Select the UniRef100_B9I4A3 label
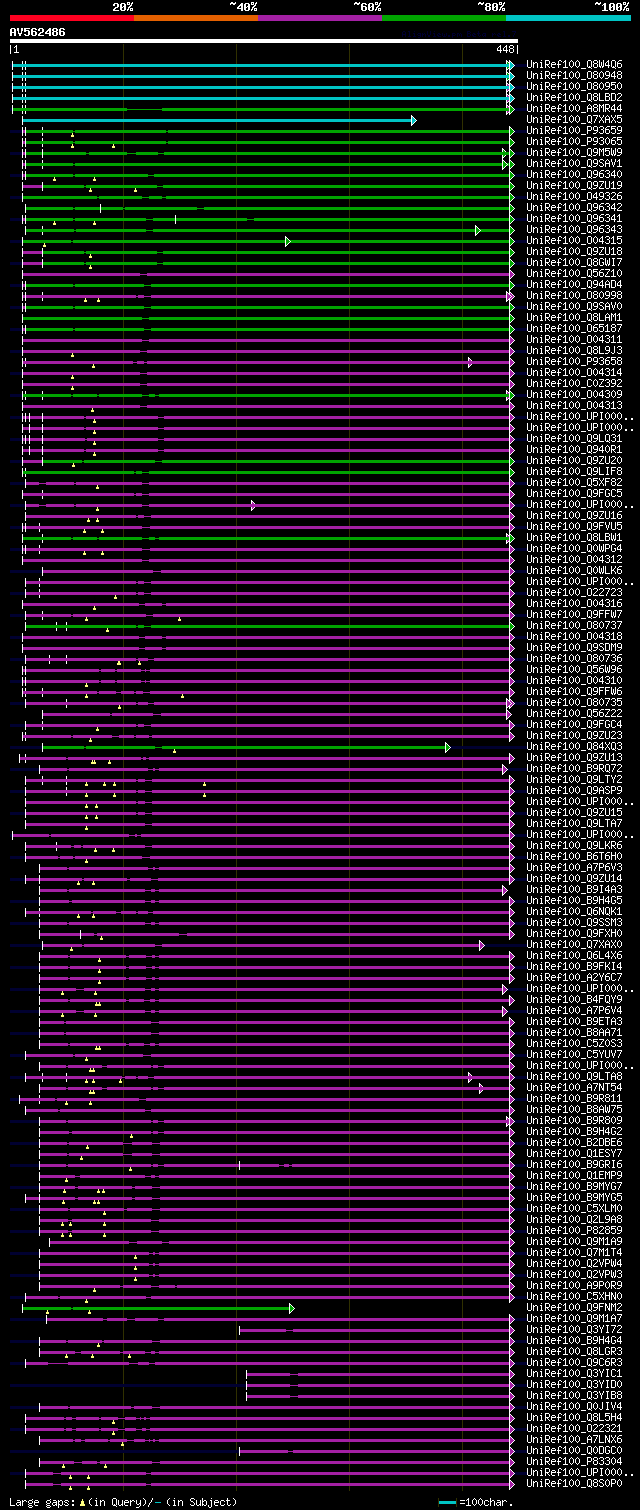Screen dimensions: 640x1510 pyautogui.click(x=574, y=889)
